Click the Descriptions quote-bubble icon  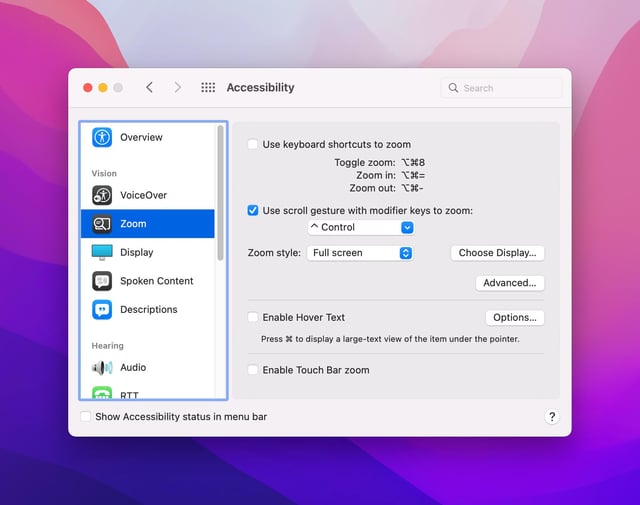pos(102,309)
